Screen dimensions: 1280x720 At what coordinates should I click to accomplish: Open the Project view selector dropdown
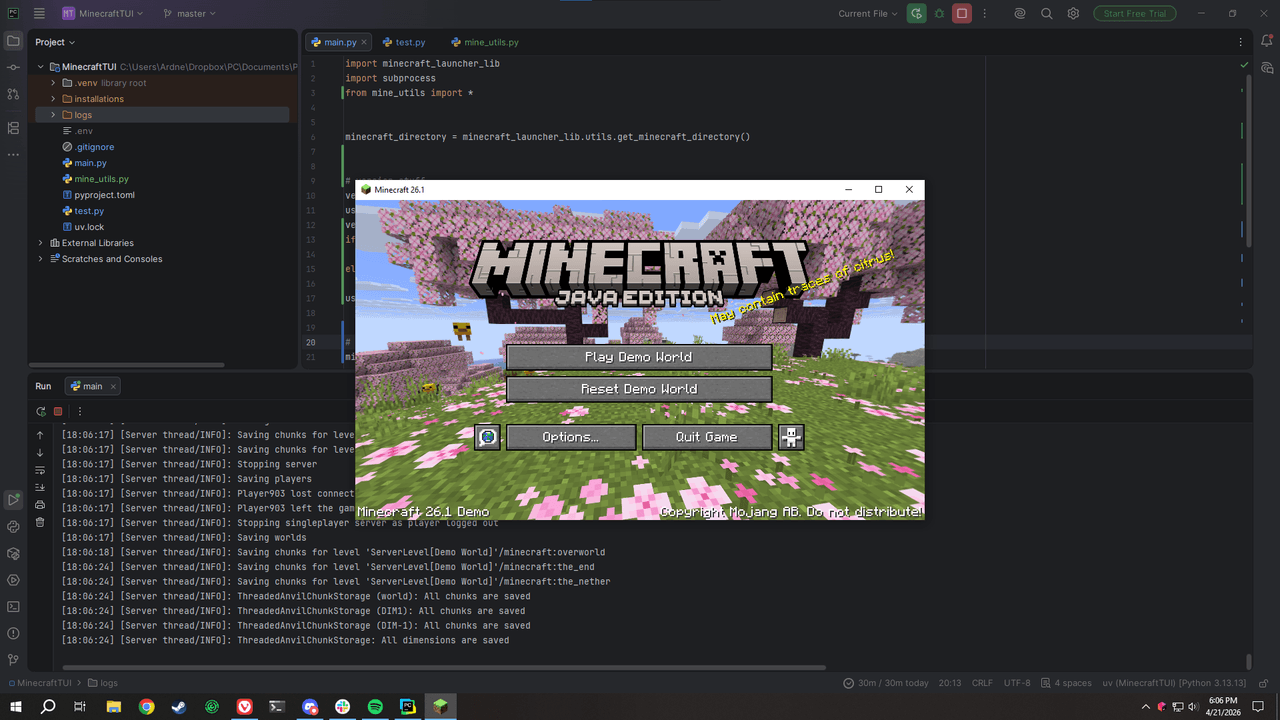coord(55,42)
